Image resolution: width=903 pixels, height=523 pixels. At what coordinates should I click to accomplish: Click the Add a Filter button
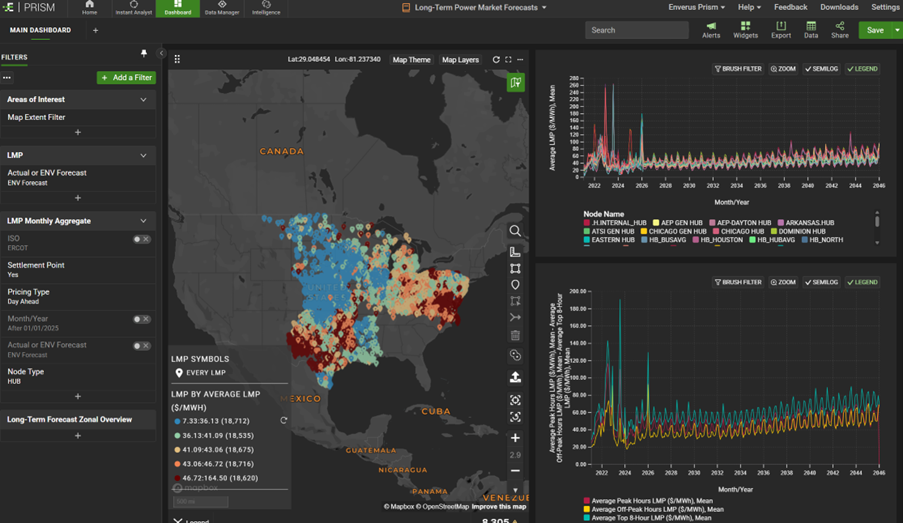pyautogui.click(x=126, y=77)
